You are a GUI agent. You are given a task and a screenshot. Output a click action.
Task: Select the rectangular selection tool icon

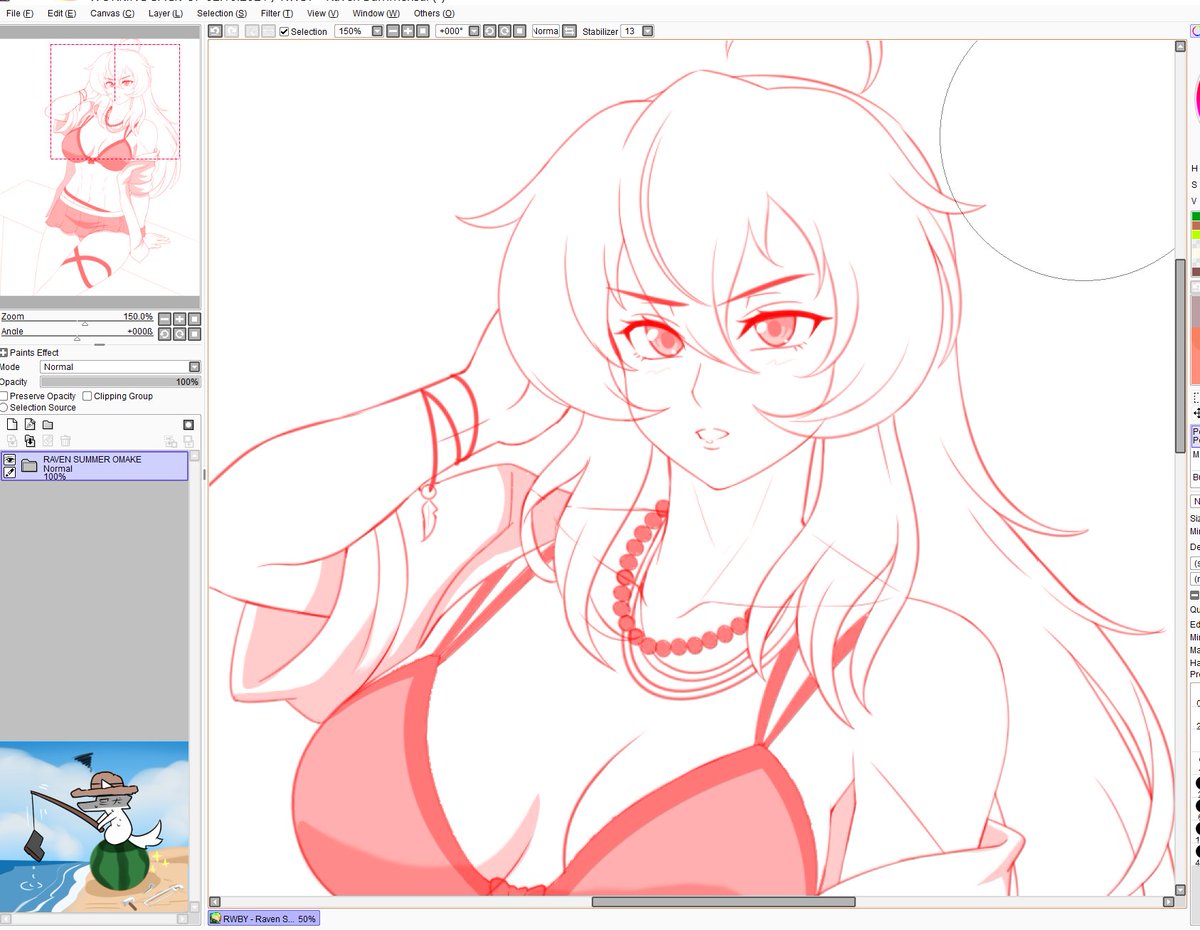coord(1197,397)
